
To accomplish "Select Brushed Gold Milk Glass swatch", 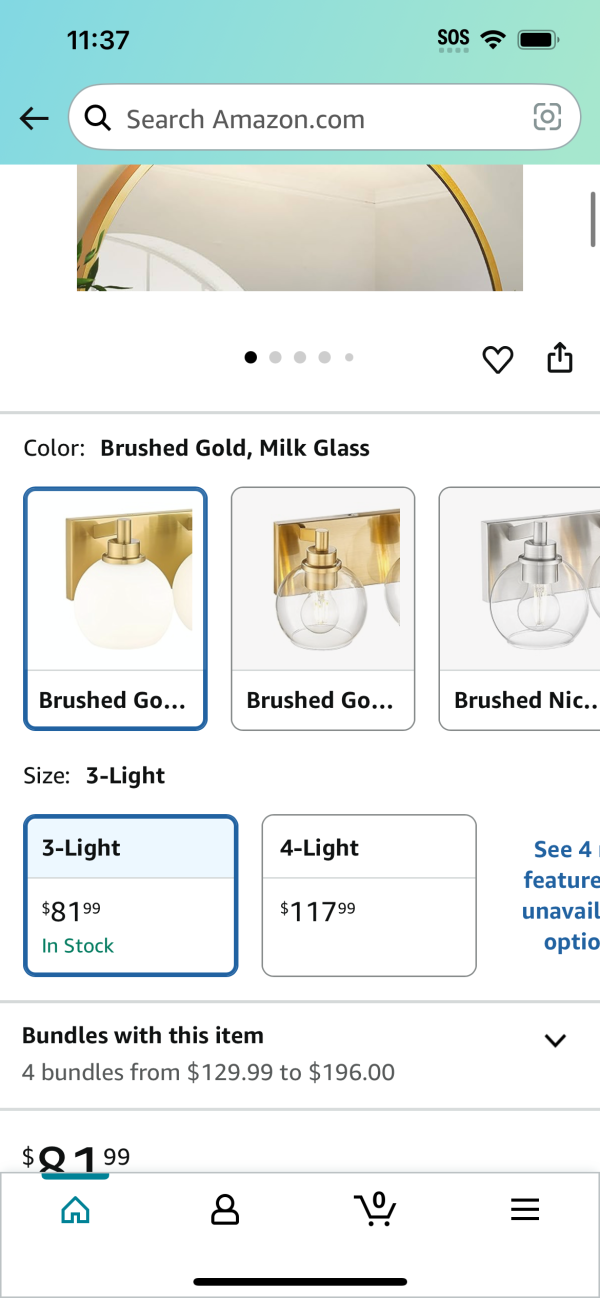I will [115, 608].
